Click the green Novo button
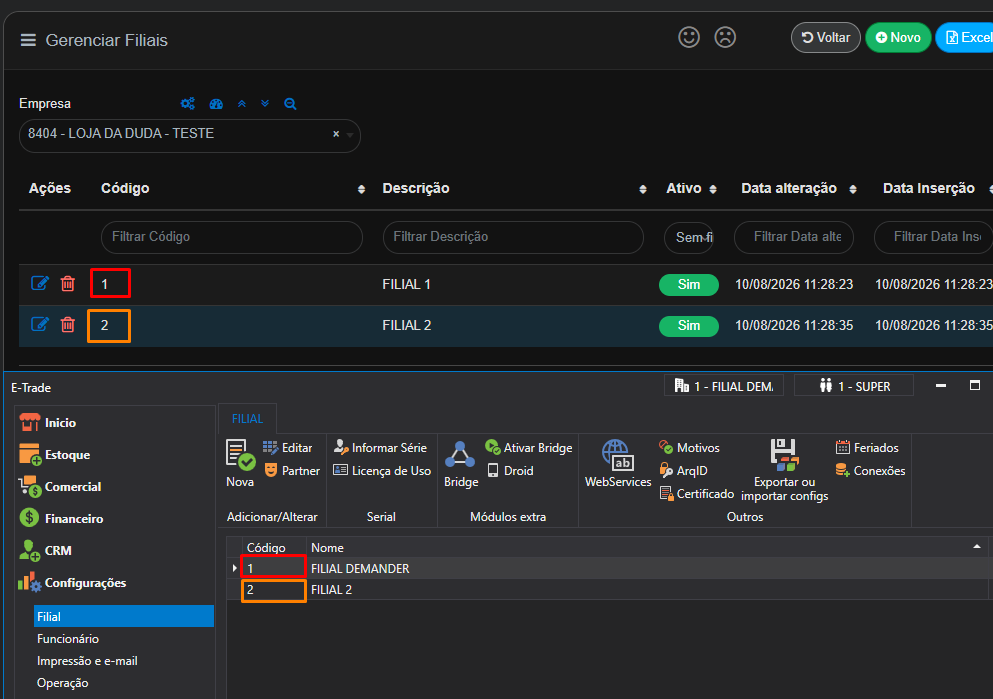The width and height of the screenshot is (993, 699). 898,37
